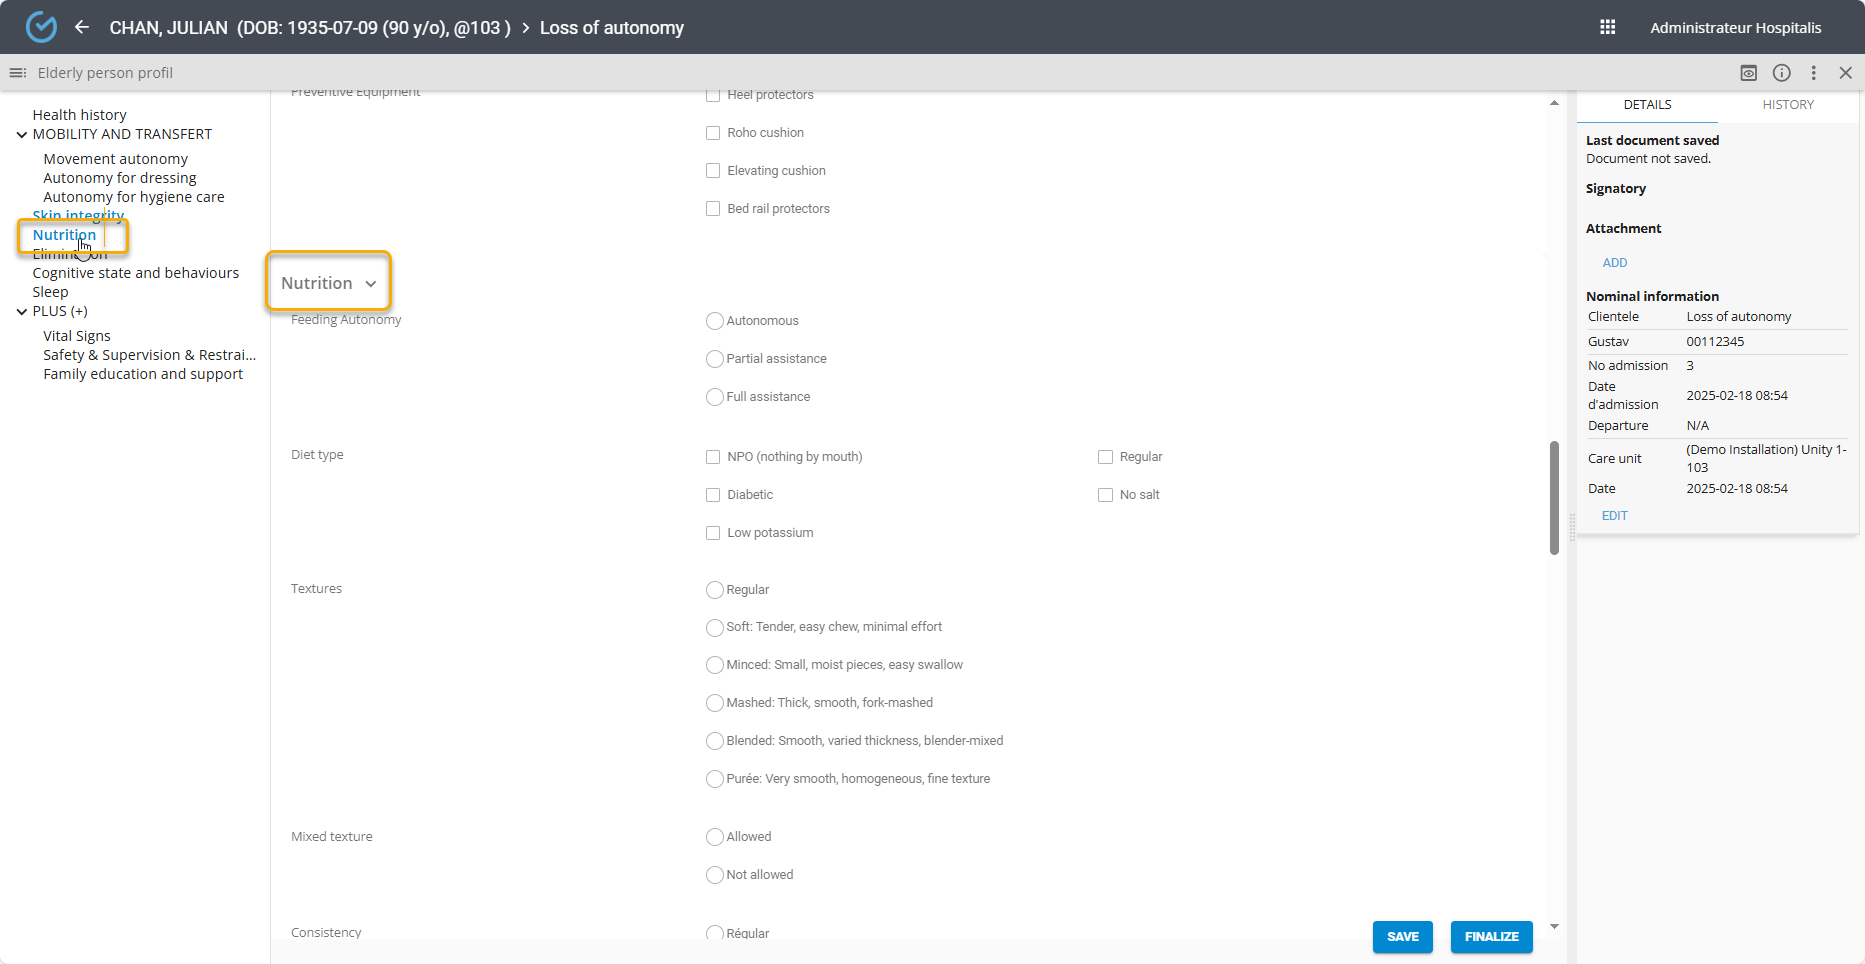The height and width of the screenshot is (964, 1865).
Task: Check the Diabetic diet type box
Action: click(x=713, y=495)
